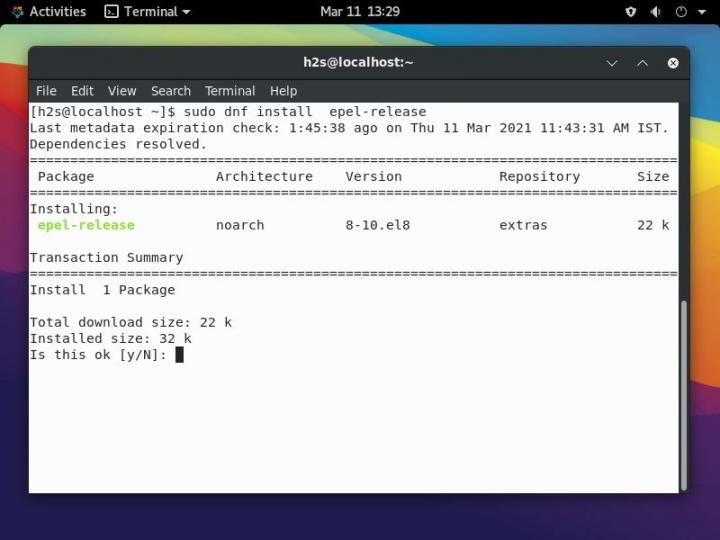Open the Search menu

click(x=171, y=91)
